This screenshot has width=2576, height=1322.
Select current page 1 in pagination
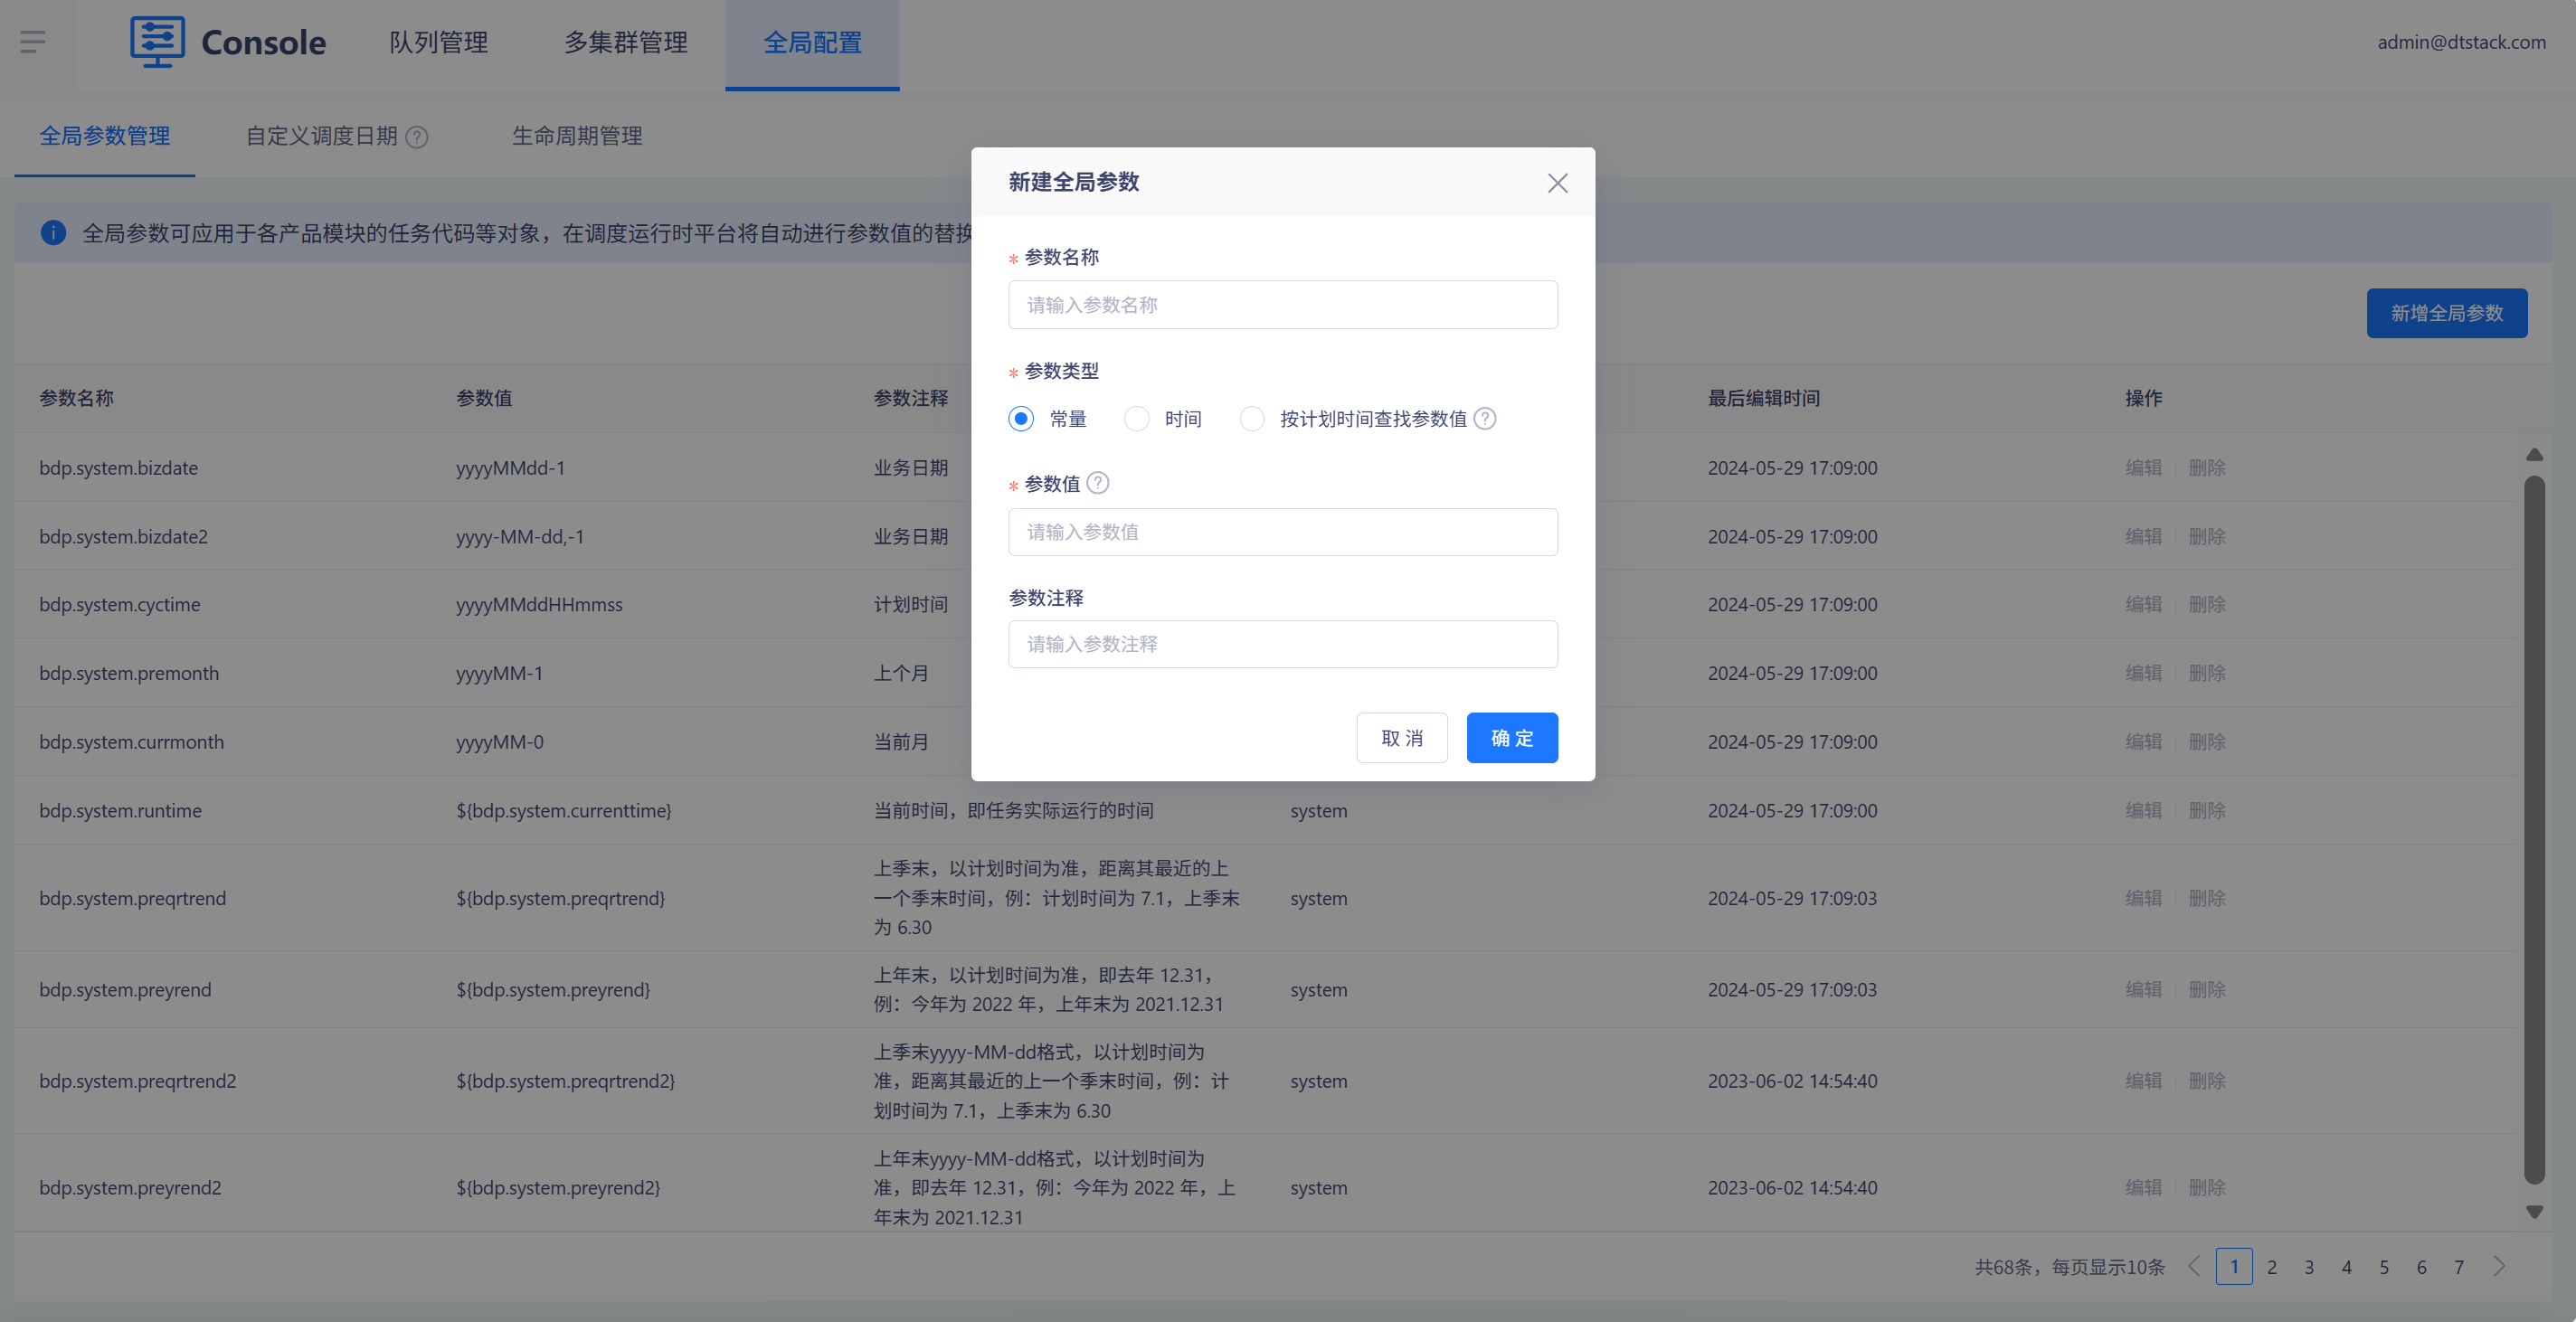click(x=2234, y=1267)
